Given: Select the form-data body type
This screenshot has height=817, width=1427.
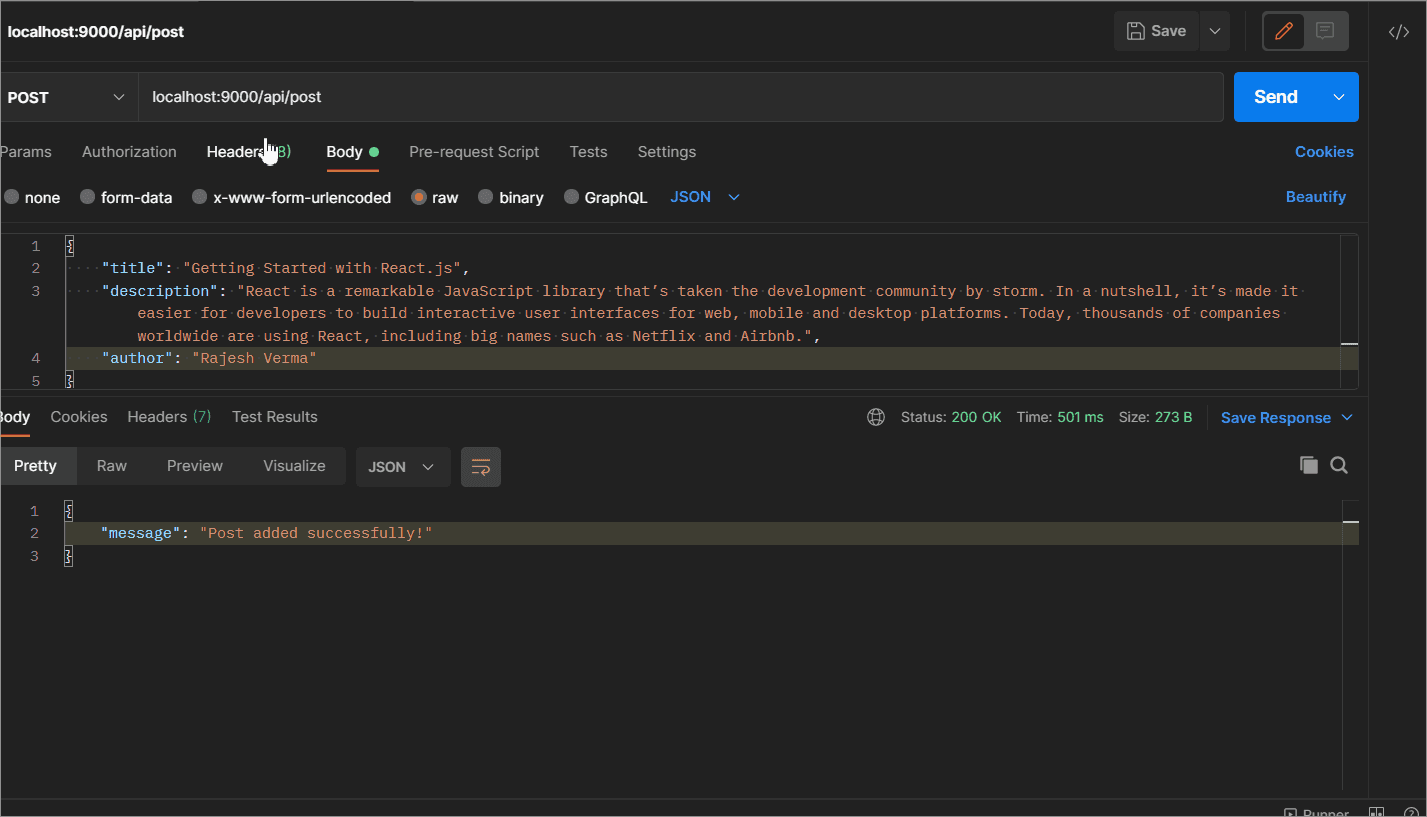Looking at the screenshot, I should pyautogui.click(x=88, y=198).
